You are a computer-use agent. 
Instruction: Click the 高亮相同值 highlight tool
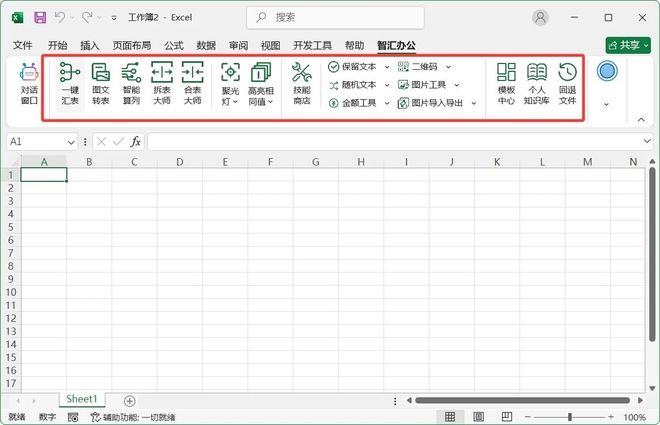click(x=261, y=83)
